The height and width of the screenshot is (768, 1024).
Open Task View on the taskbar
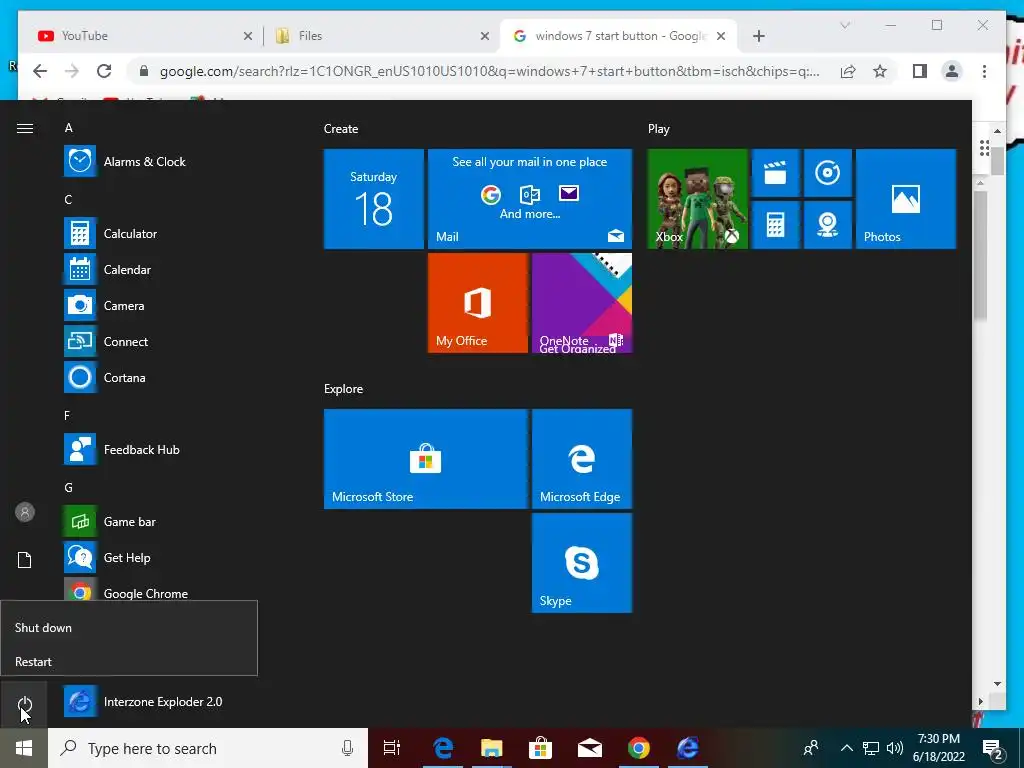(392, 748)
